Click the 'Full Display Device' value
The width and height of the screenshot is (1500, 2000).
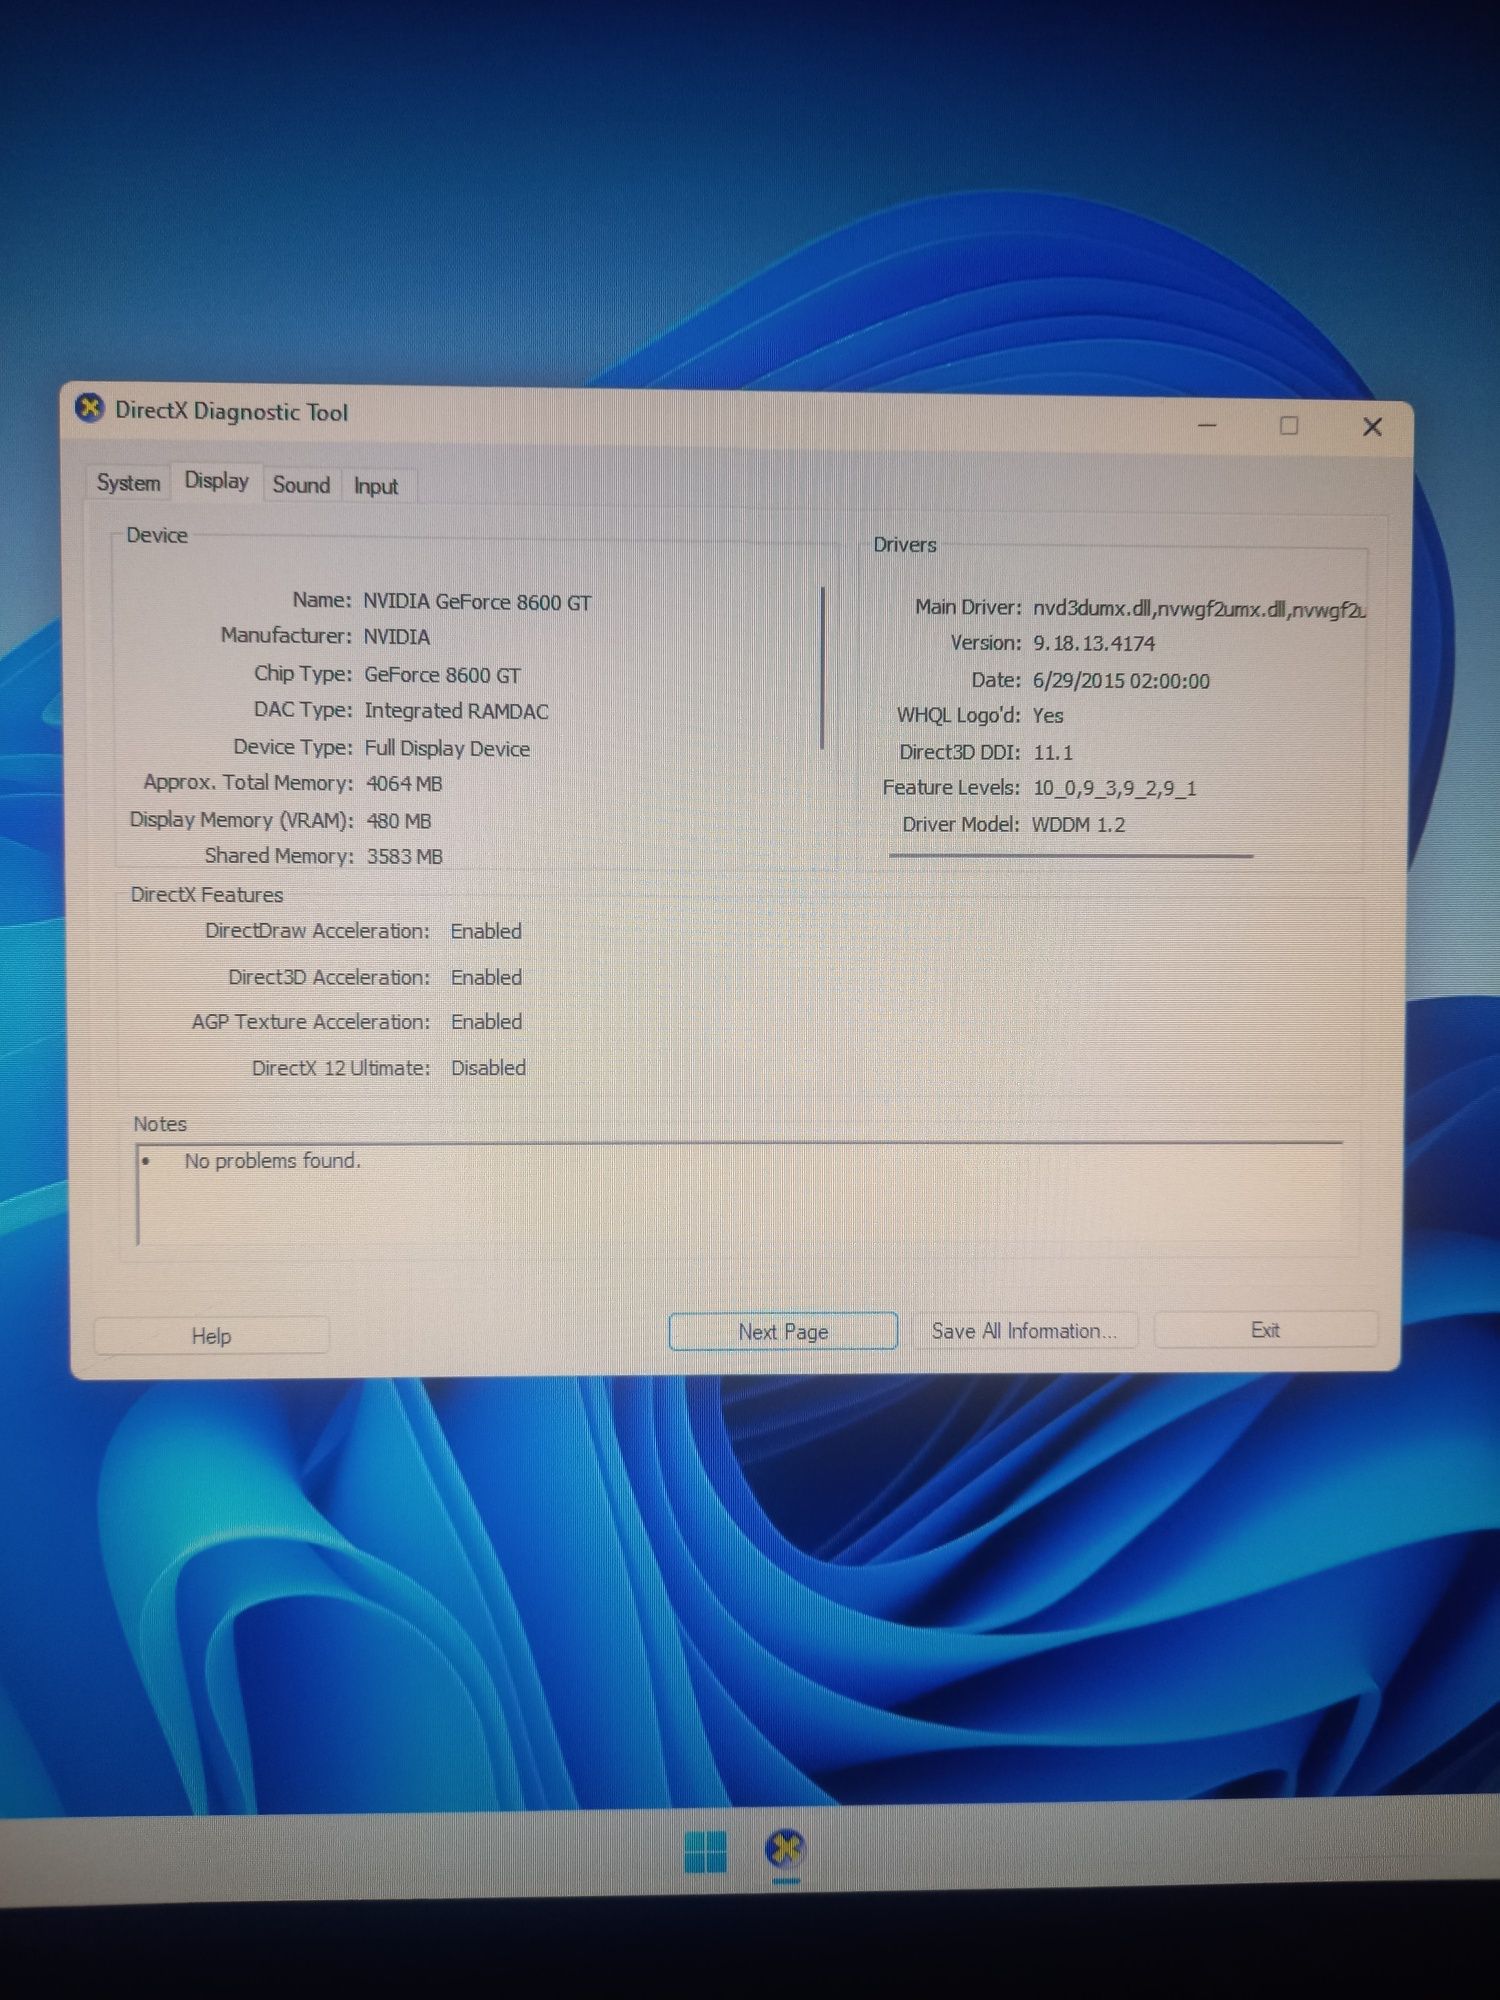447,748
